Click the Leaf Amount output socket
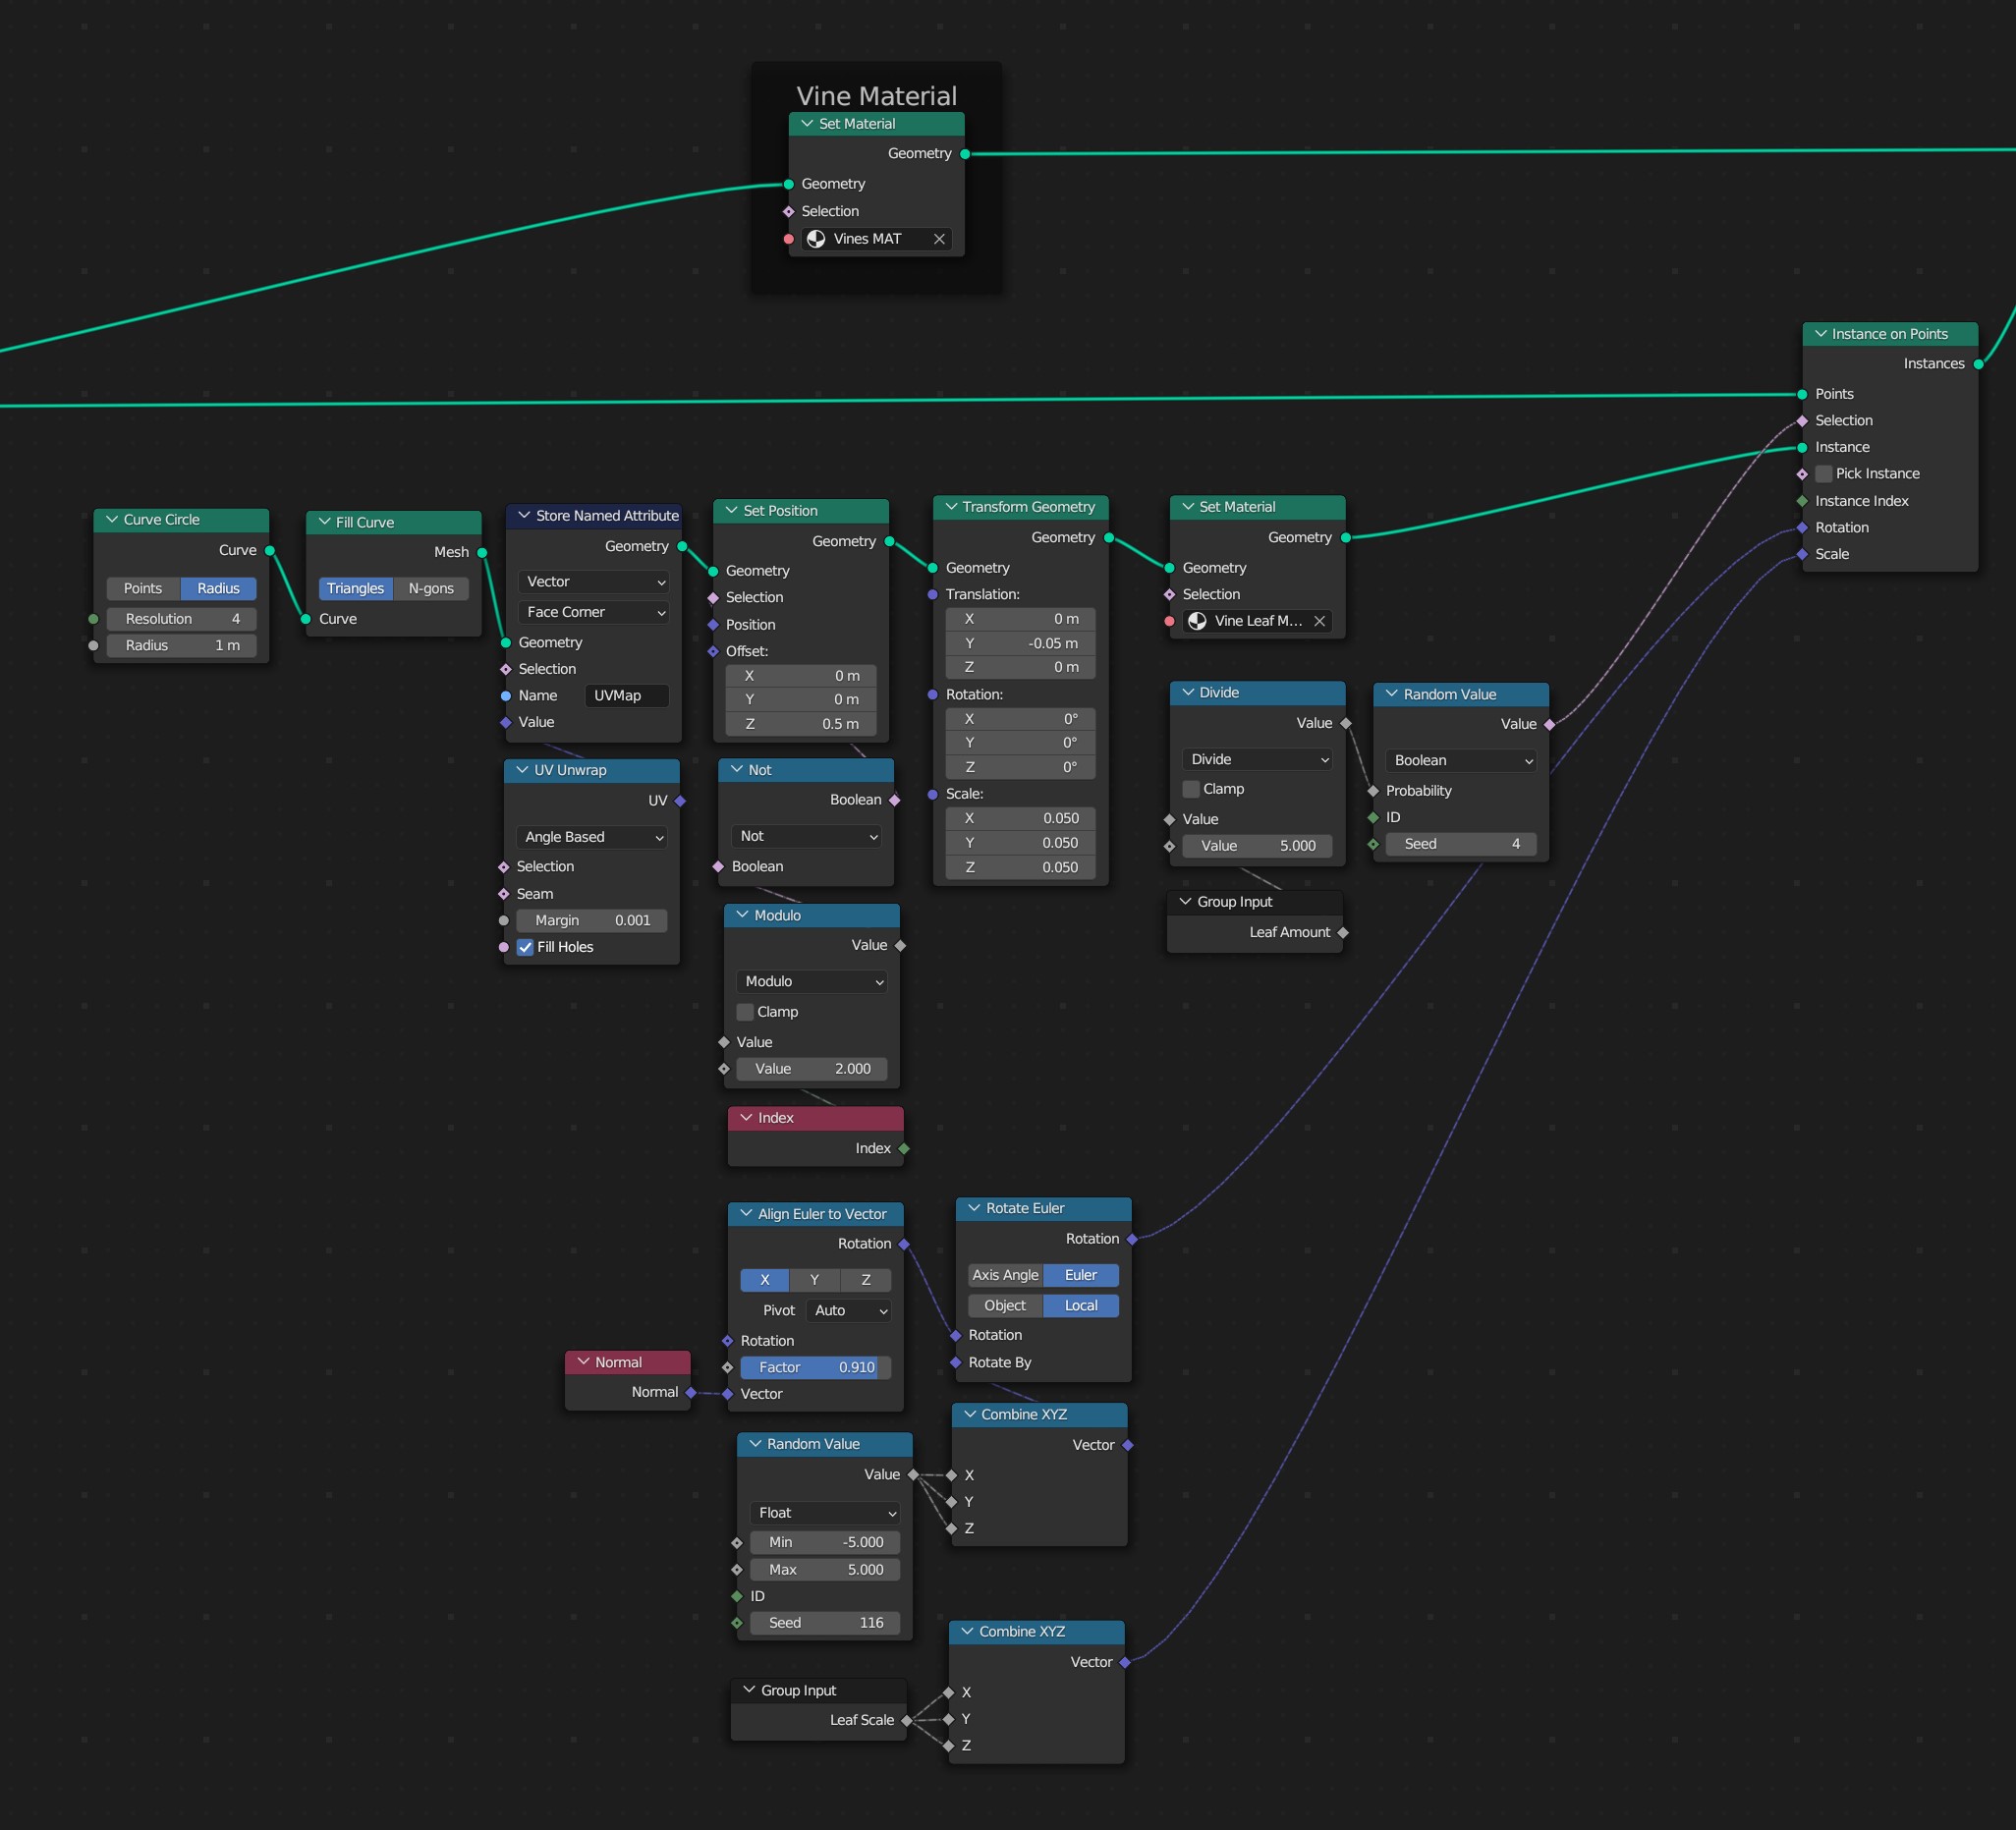The image size is (2016, 1830). 1343,933
